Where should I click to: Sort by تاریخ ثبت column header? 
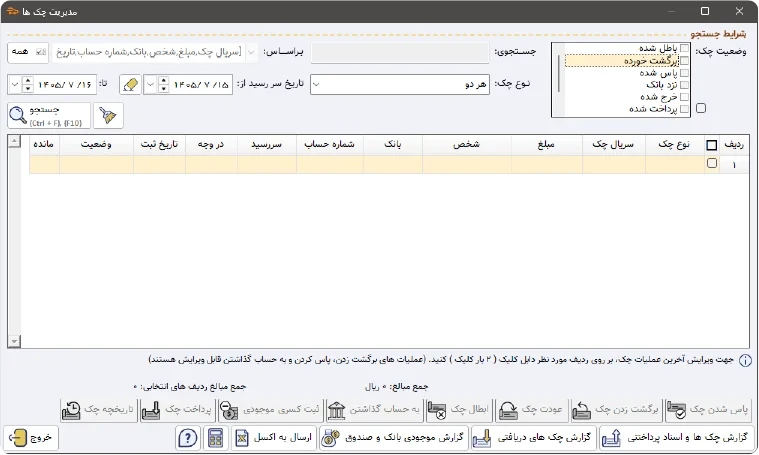point(159,145)
